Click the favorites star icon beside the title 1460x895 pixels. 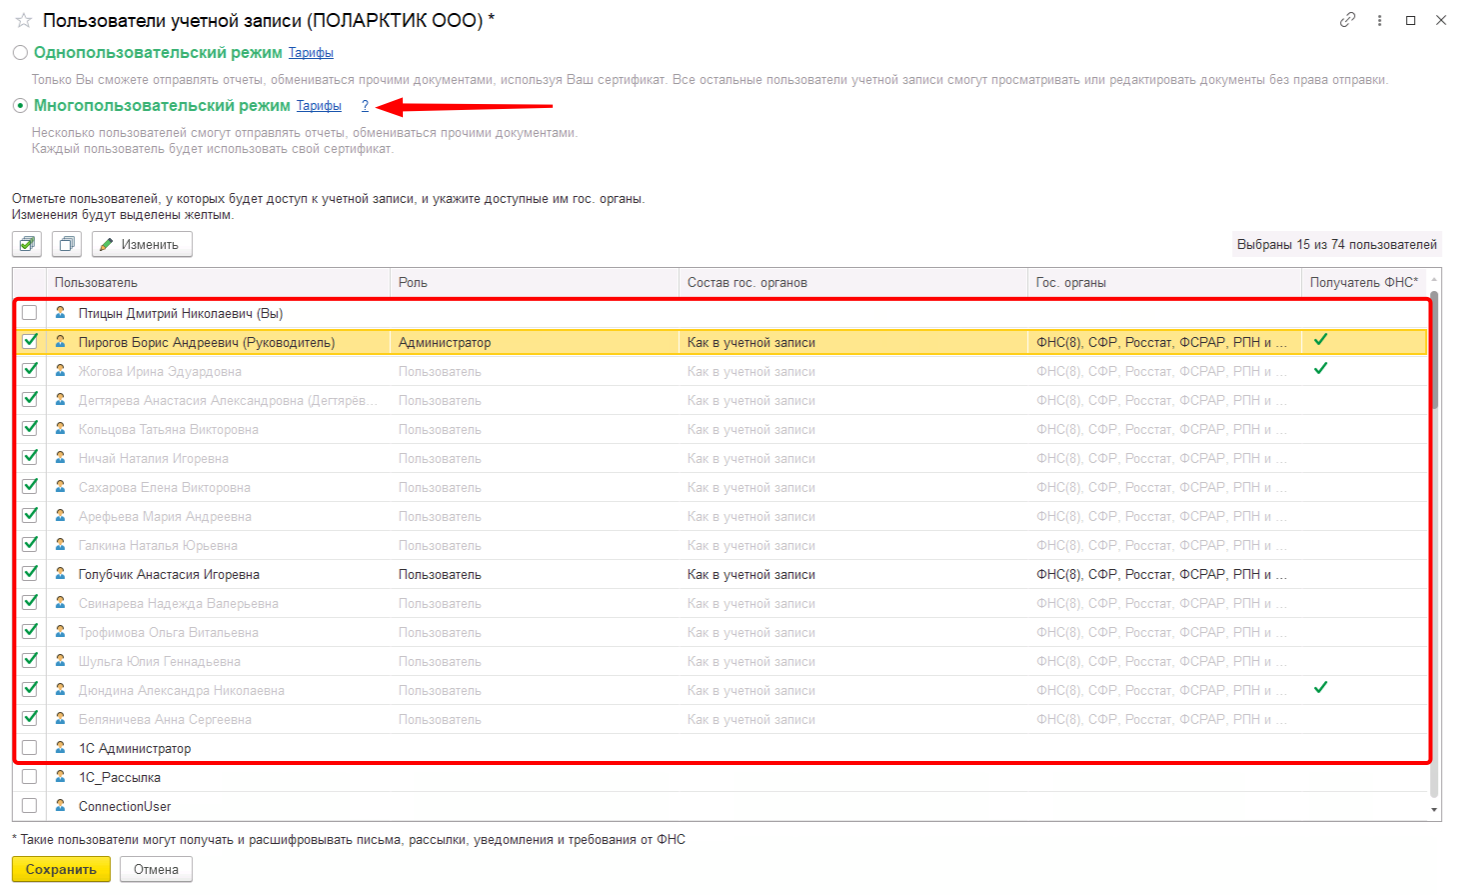click(x=24, y=20)
